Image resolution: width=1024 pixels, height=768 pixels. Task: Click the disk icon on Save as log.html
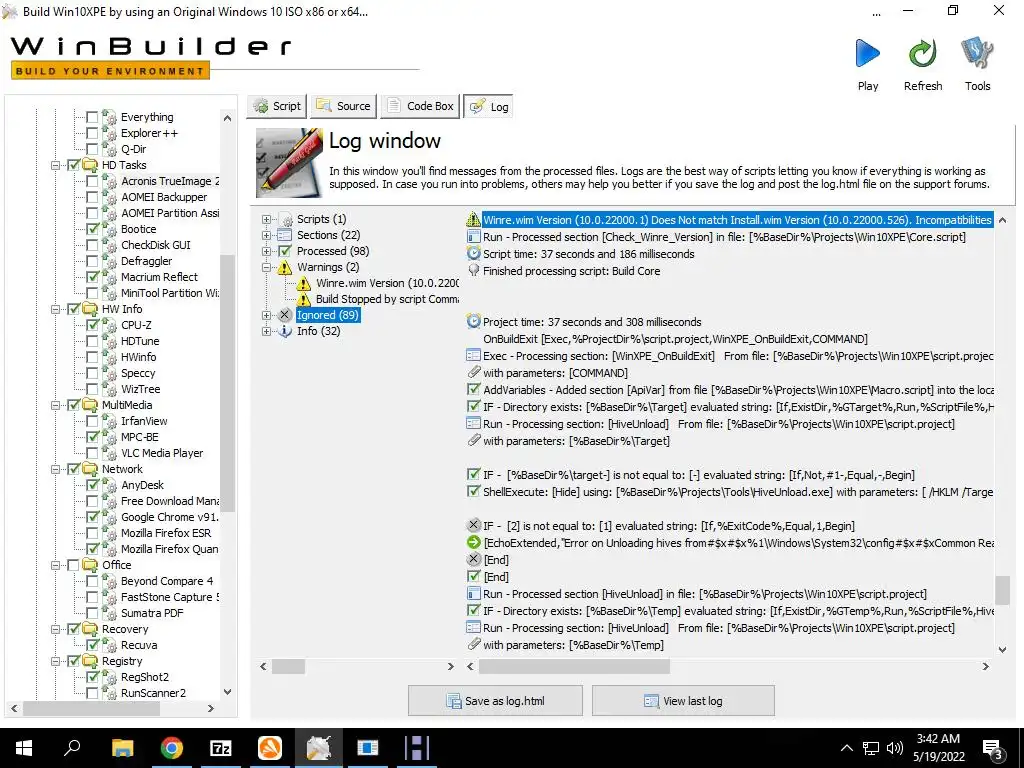click(x=453, y=701)
